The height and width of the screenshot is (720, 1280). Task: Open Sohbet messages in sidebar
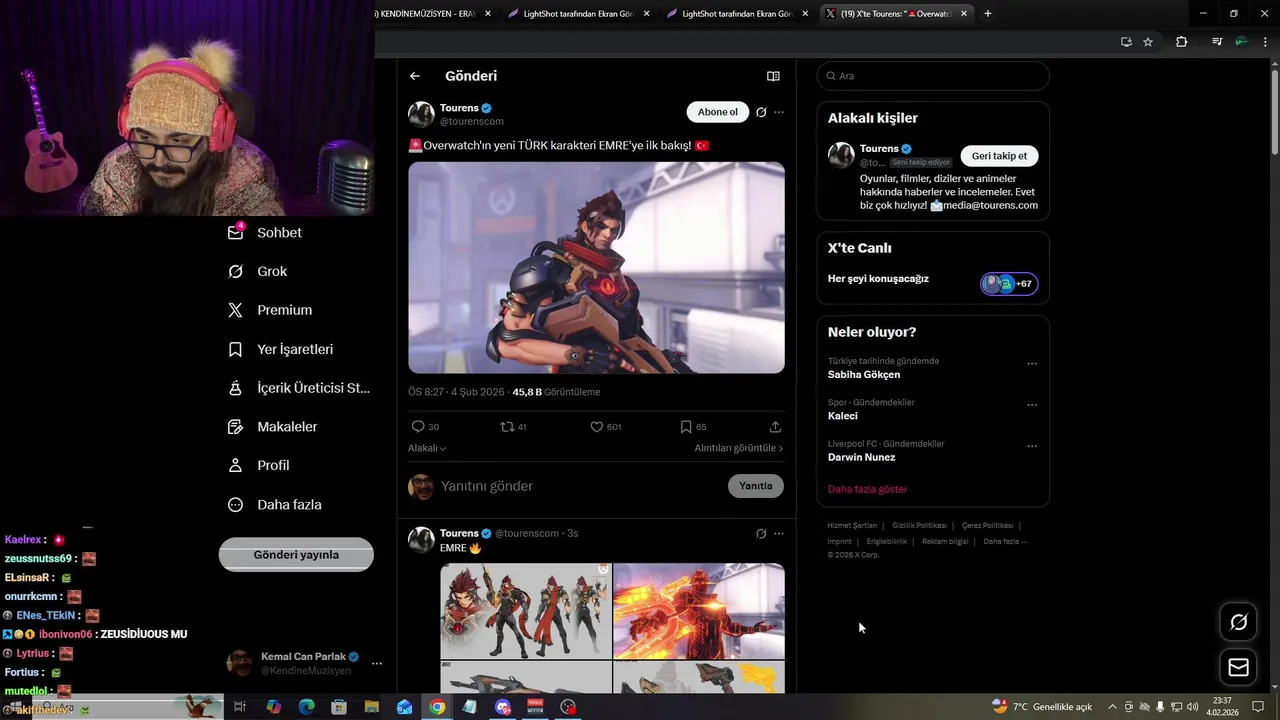(x=265, y=232)
